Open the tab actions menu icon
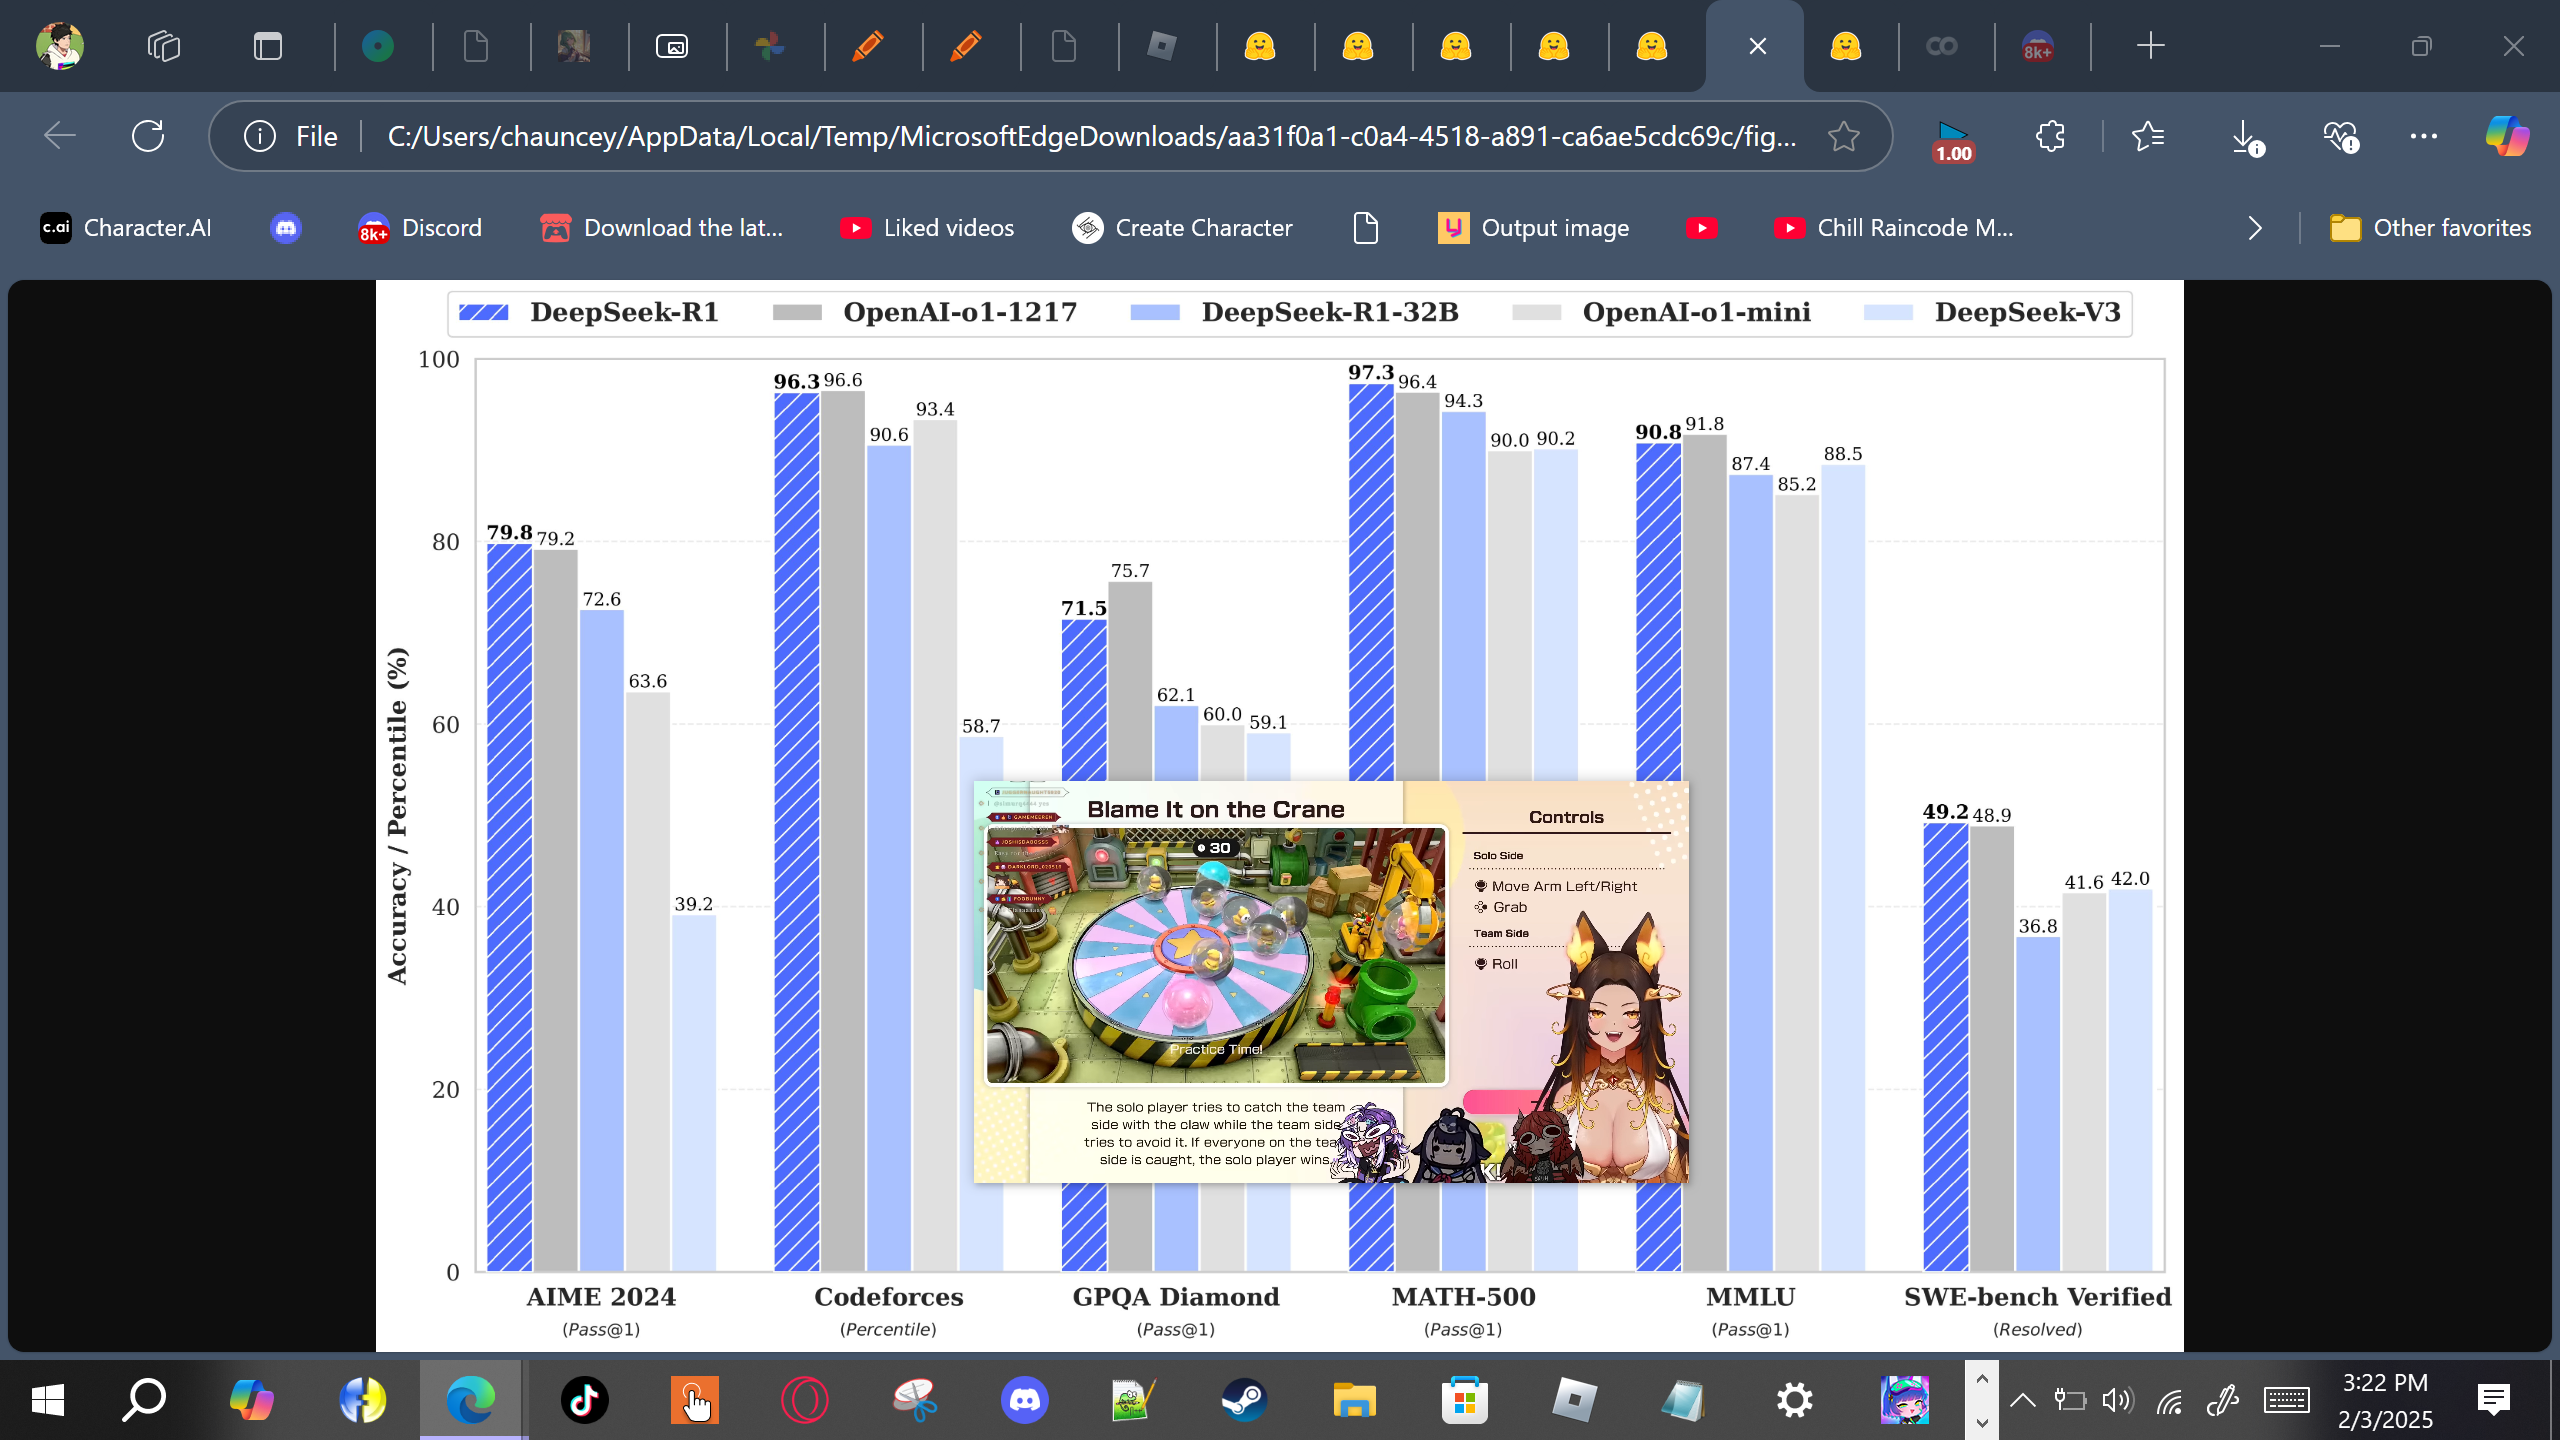The height and width of the screenshot is (1440, 2560). coord(268,46)
